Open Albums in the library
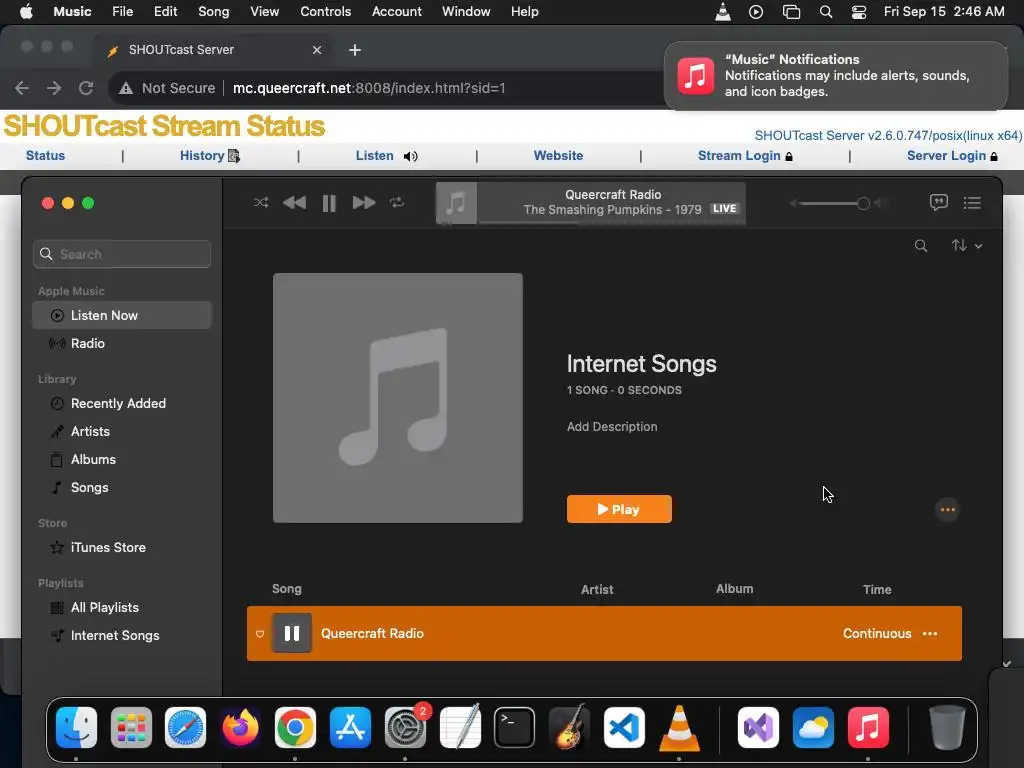This screenshot has width=1024, height=768. click(122, 460)
